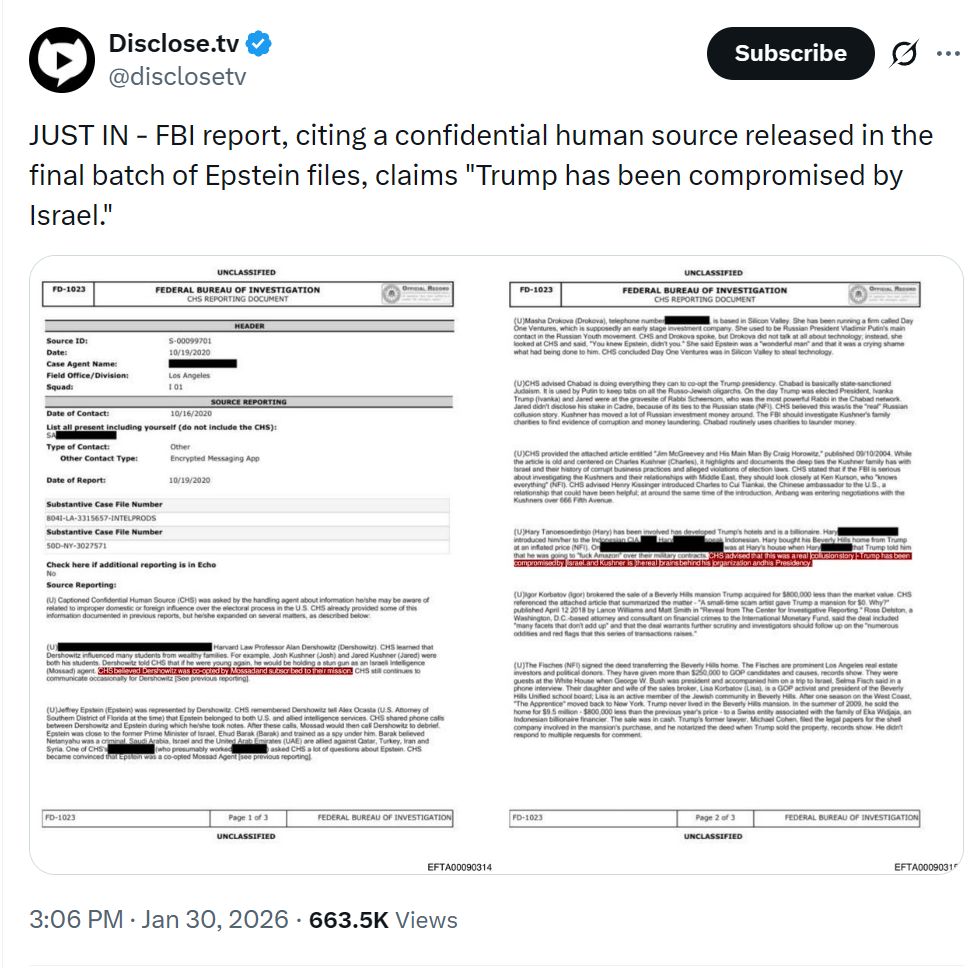Click the tweet timestamp 3:06 PM
975x969 pixels.
coord(77,920)
